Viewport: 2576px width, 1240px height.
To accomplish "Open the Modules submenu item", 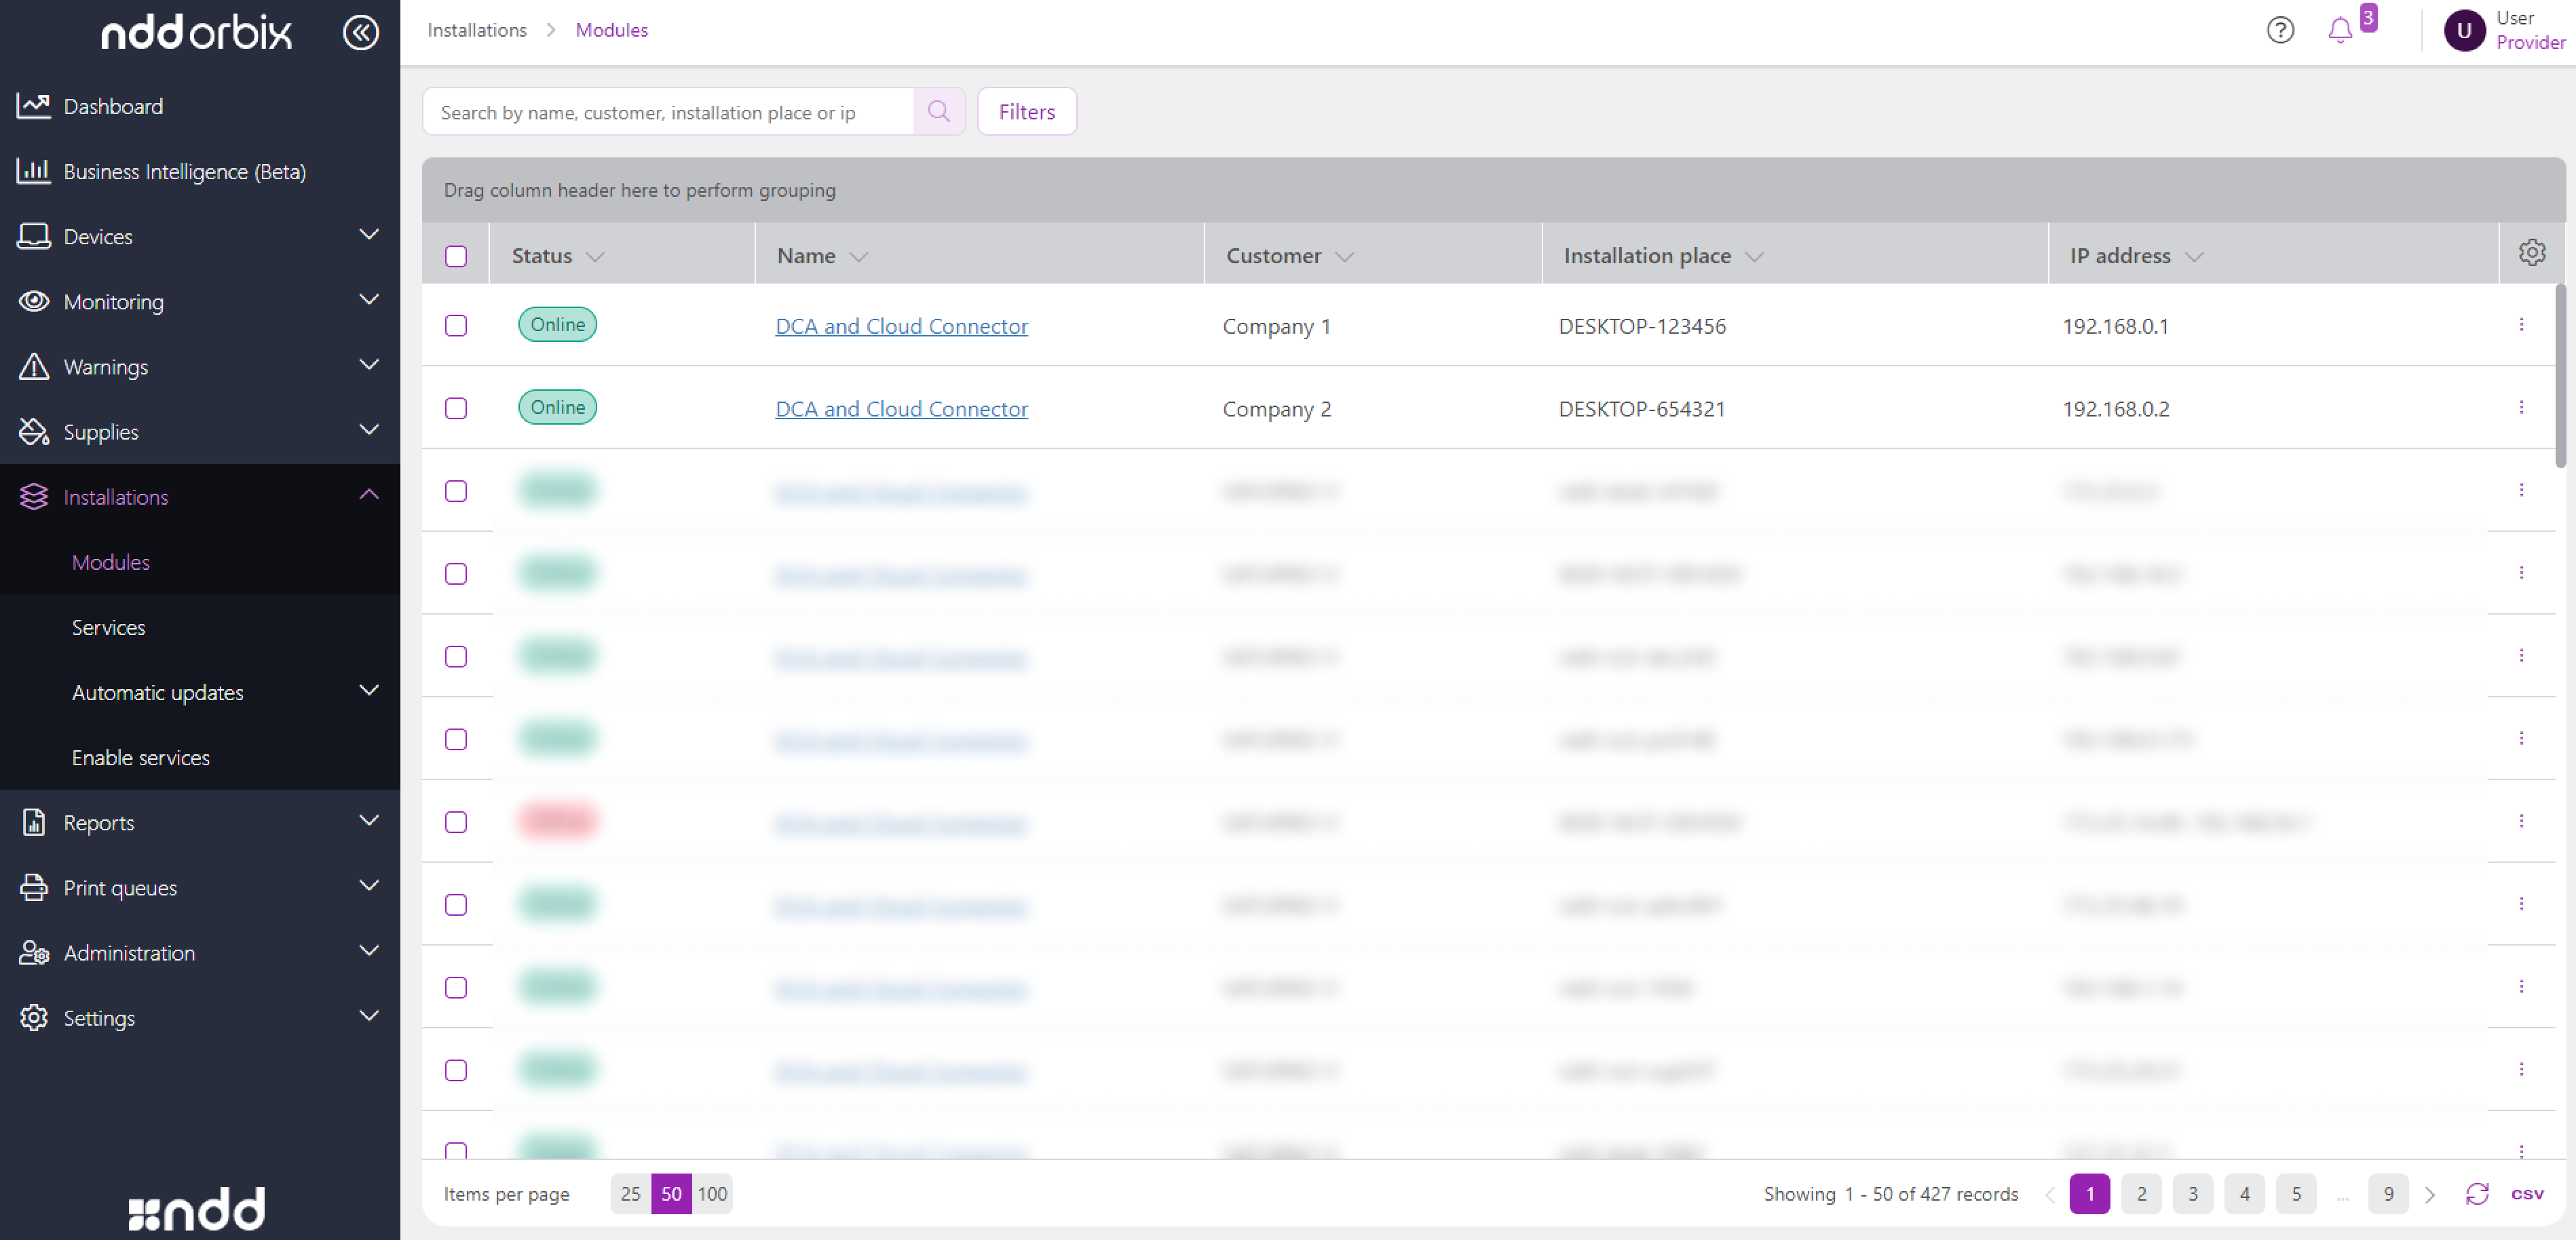I will pyautogui.click(x=111, y=562).
